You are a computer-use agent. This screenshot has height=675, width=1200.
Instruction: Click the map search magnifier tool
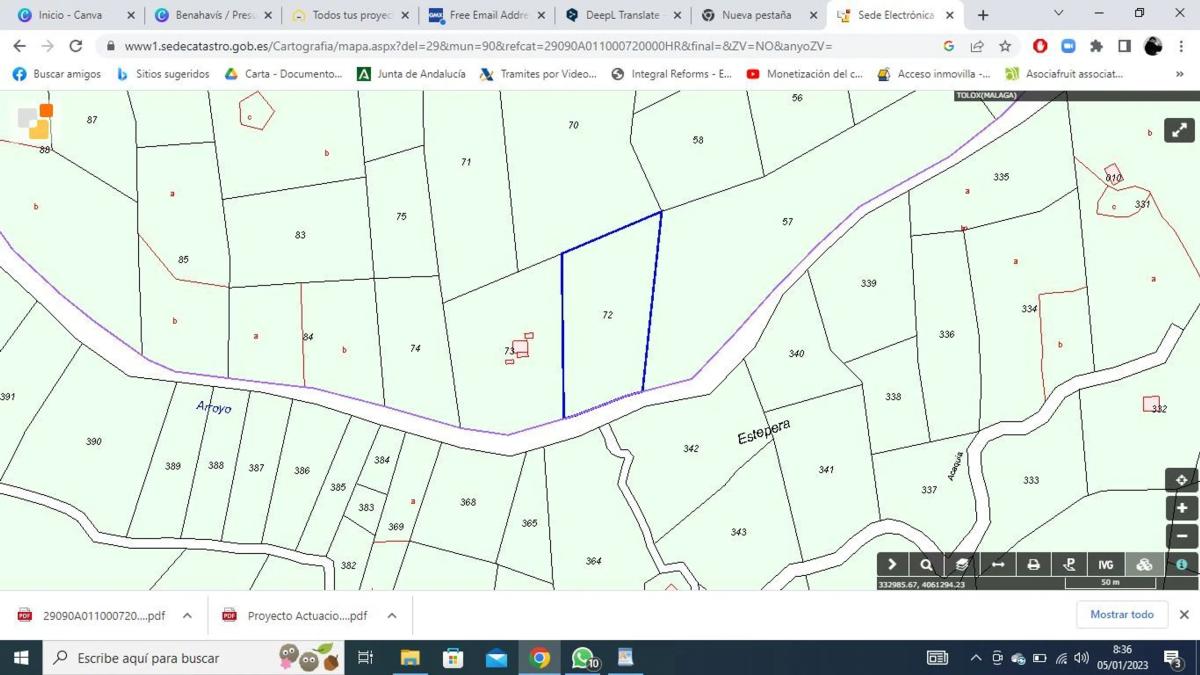coord(926,565)
